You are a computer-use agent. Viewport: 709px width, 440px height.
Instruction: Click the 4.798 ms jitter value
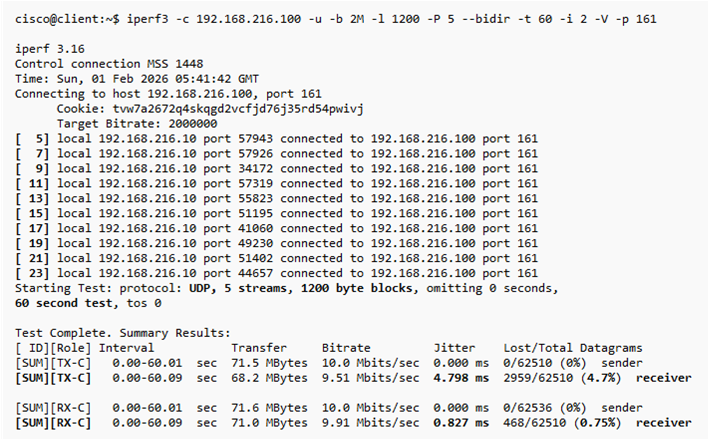(461, 378)
